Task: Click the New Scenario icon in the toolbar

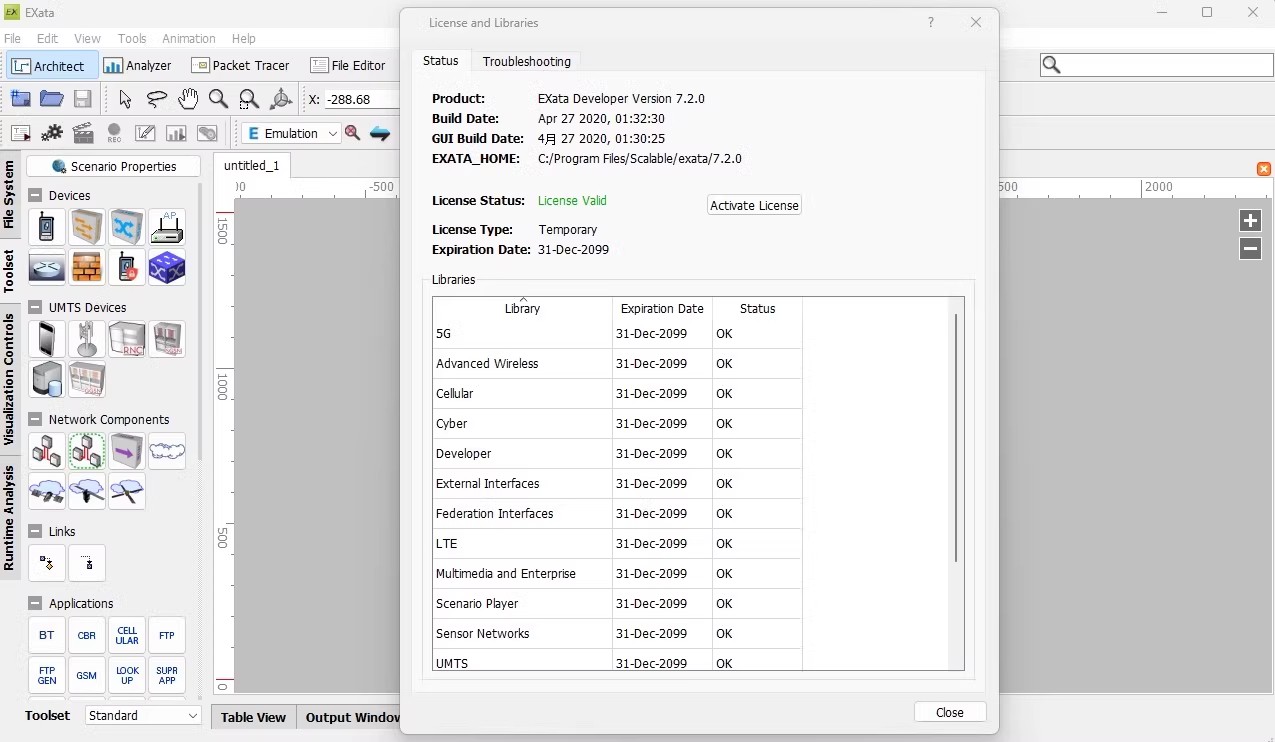Action: [21, 99]
